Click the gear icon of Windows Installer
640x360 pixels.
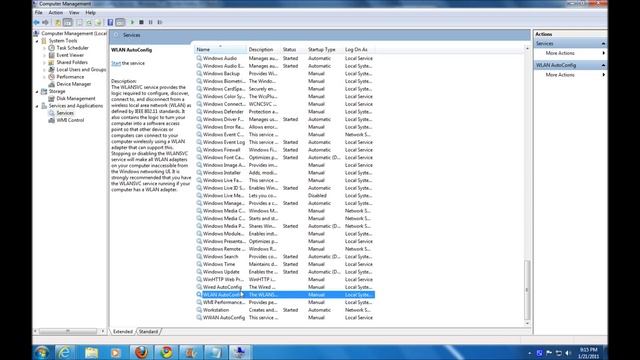(199, 173)
